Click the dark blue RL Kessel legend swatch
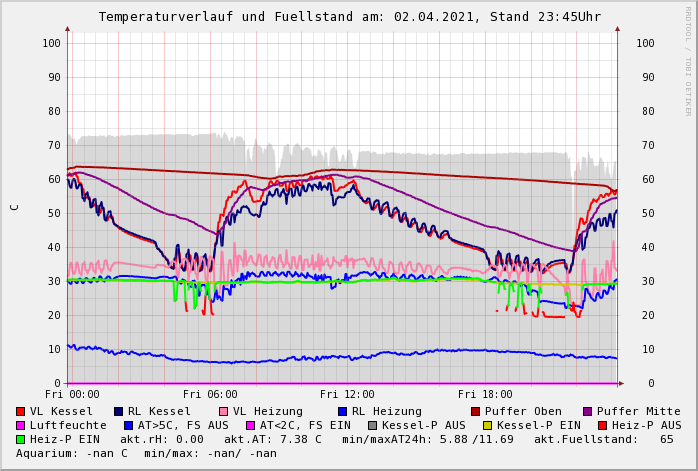This screenshot has height=471, width=698. (x=119, y=411)
